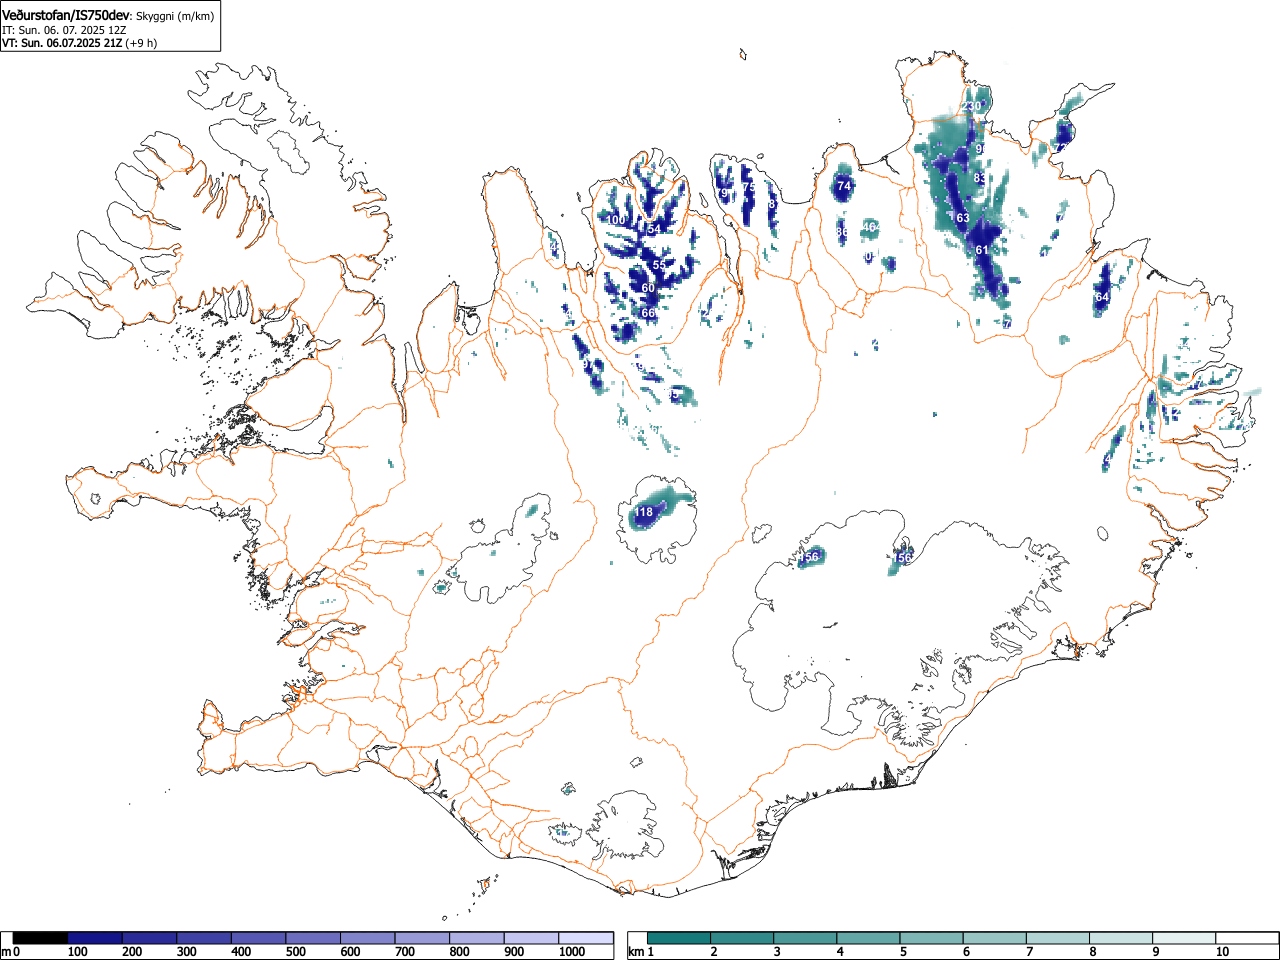Click the '55' visibility value on the map
1280x960 pixels.
point(658,265)
